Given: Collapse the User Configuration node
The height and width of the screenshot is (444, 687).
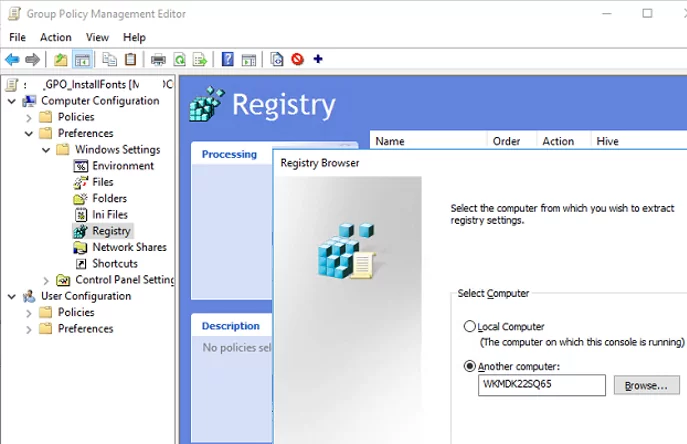Looking at the screenshot, I should 12,297.
